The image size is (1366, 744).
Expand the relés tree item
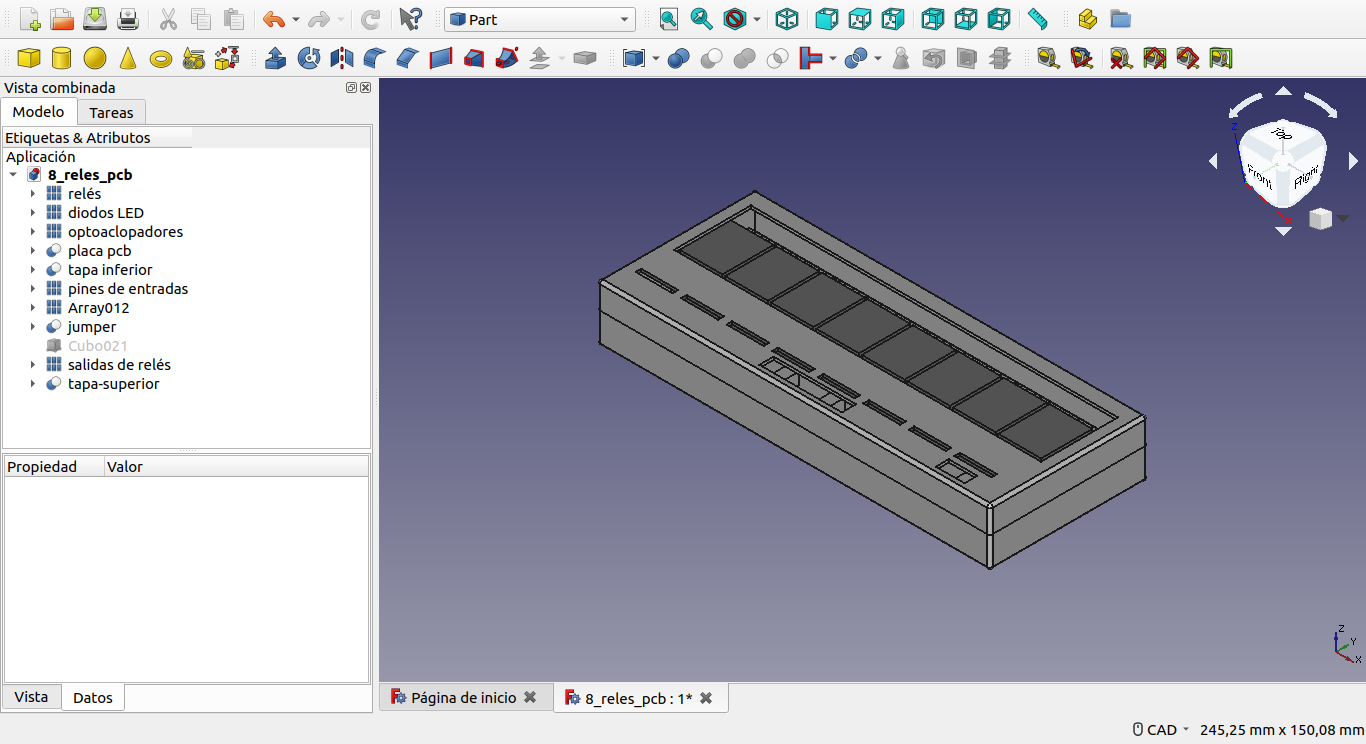point(33,194)
